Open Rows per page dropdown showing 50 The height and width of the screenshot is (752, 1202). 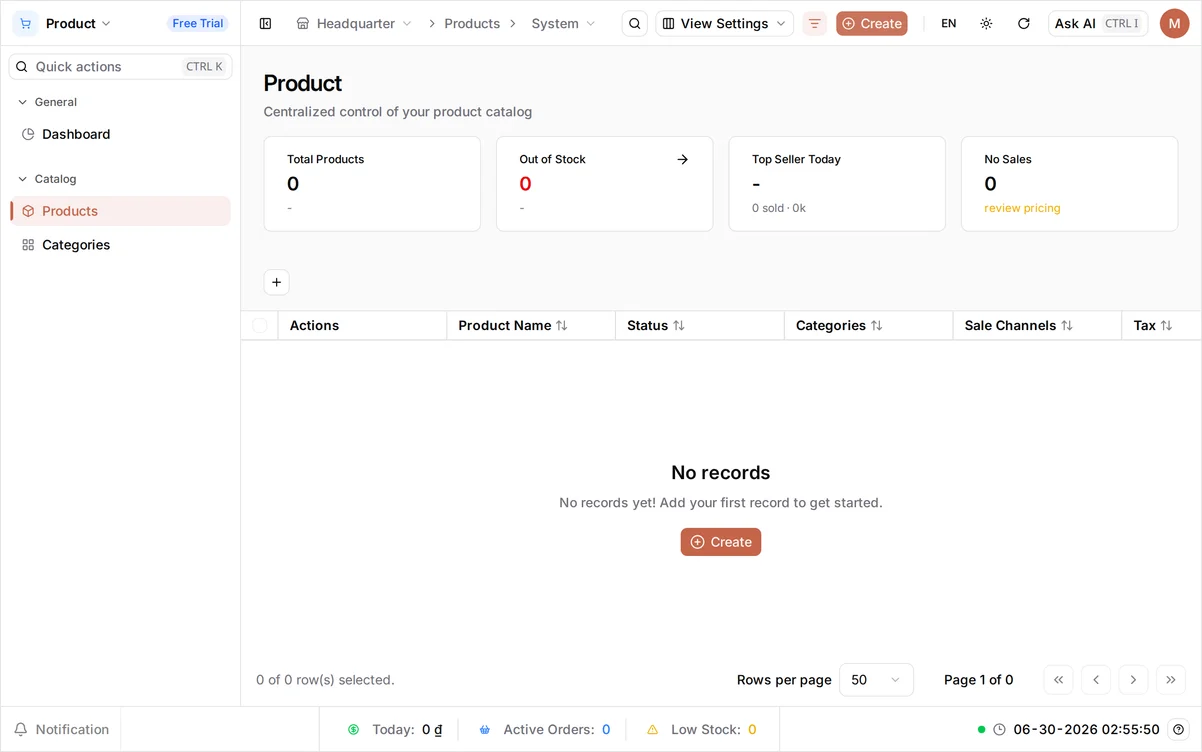coord(876,680)
